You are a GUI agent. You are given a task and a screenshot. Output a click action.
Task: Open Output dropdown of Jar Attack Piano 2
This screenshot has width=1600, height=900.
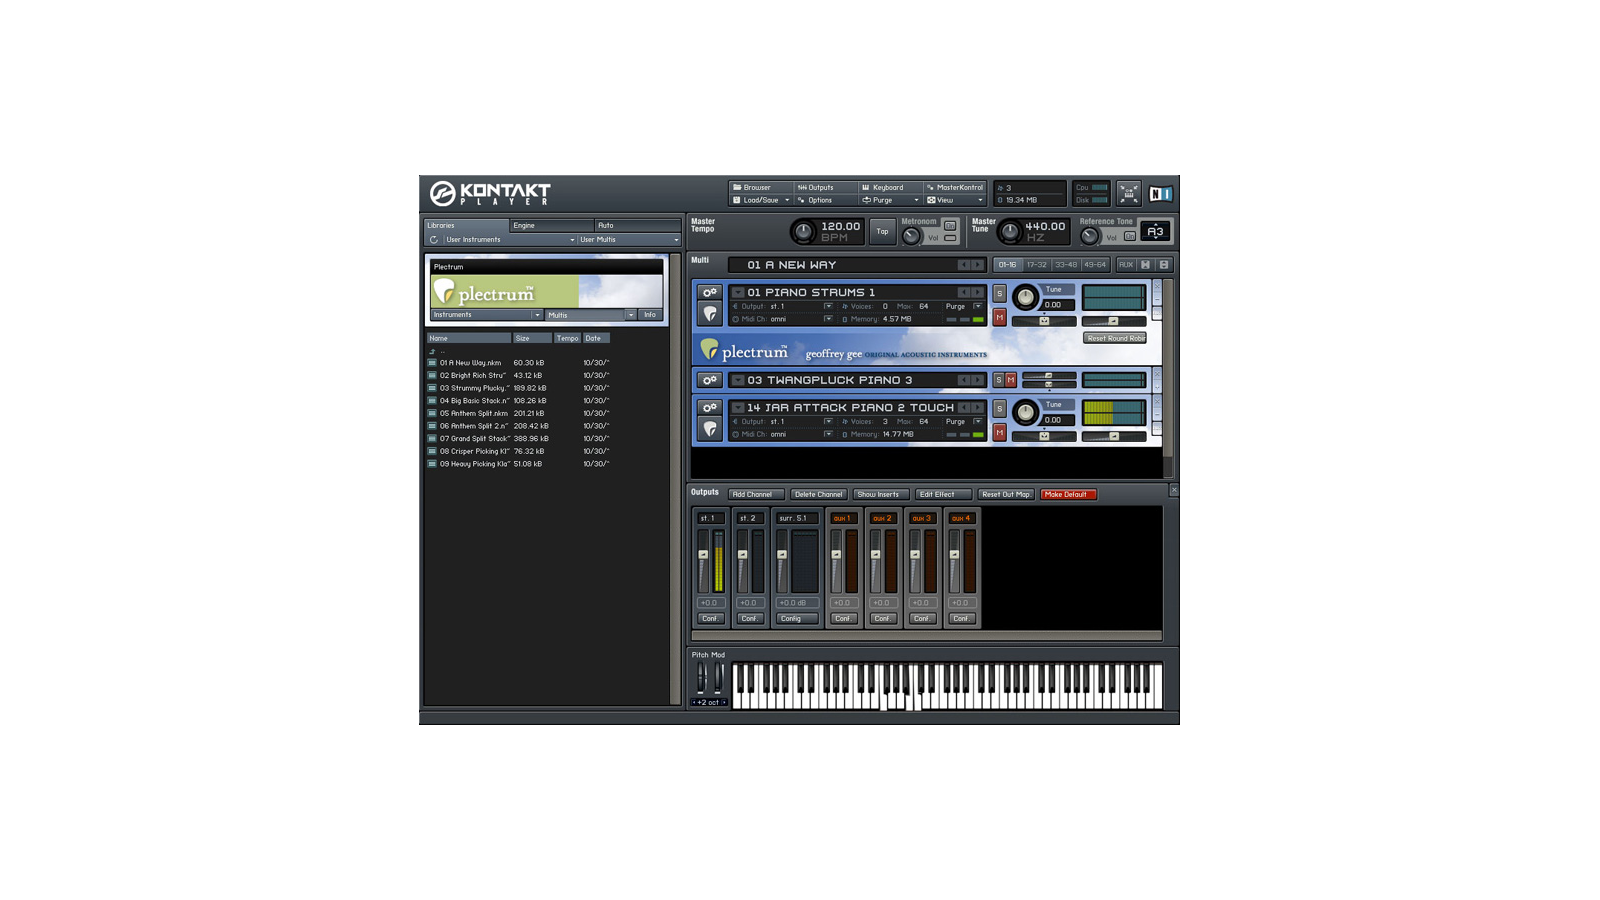coord(828,422)
